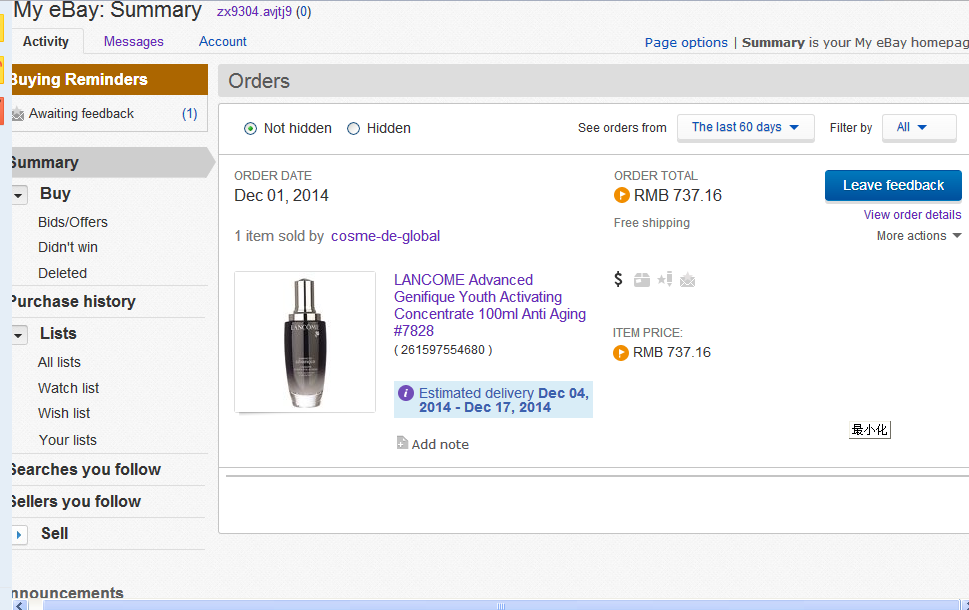
Task: Click the Leave feedback button
Action: [x=893, y=185]
